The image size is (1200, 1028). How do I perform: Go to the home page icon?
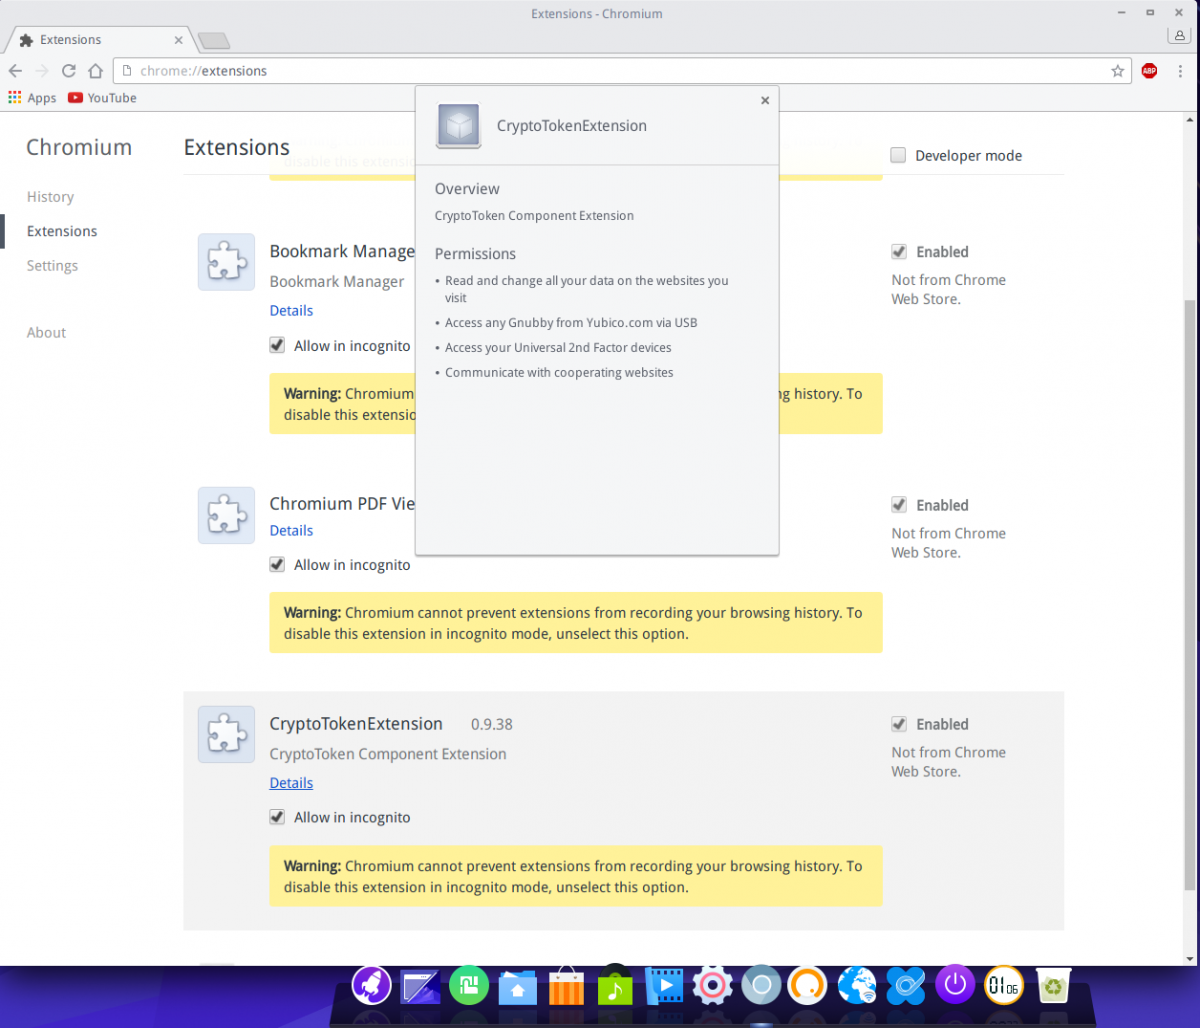coord(95,71)
